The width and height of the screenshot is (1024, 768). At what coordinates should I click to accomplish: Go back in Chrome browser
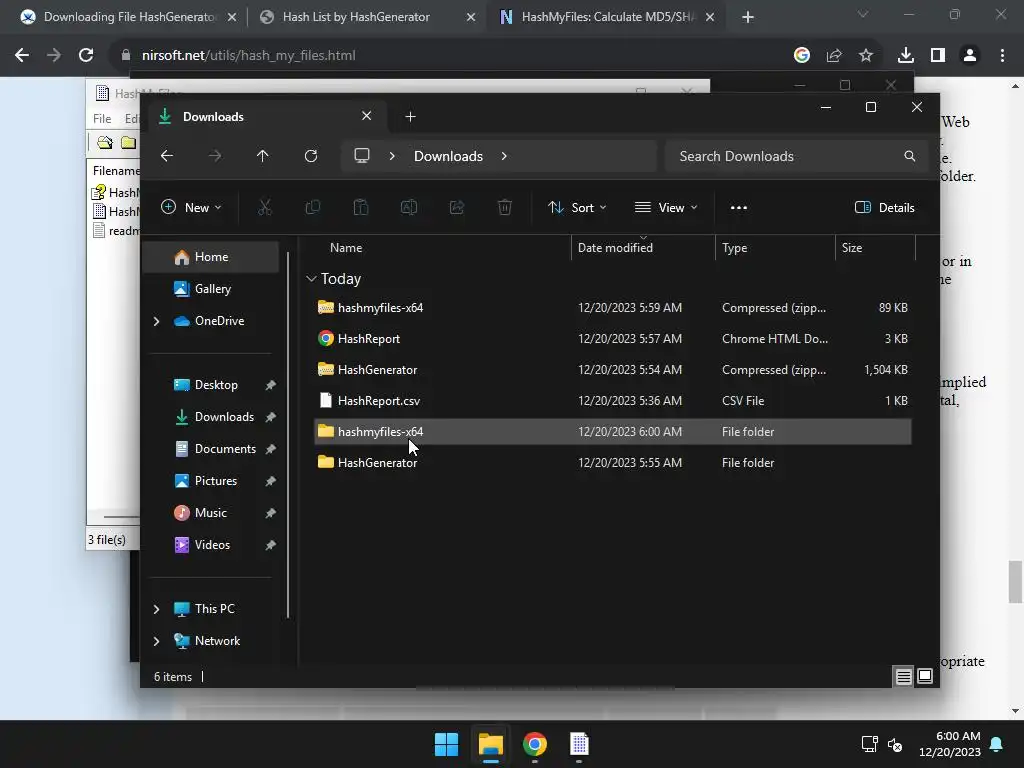click(x=22, y=56)
